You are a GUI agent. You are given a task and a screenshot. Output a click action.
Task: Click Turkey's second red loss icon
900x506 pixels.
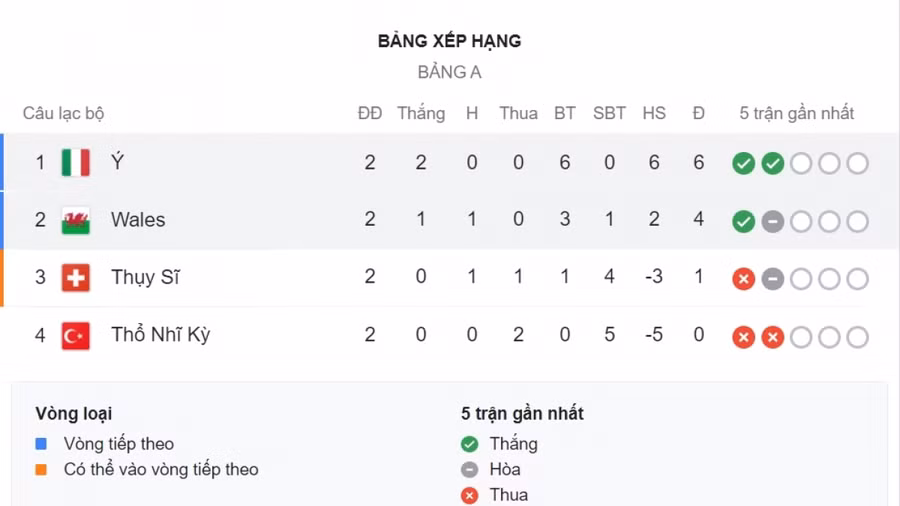point(772,337)
